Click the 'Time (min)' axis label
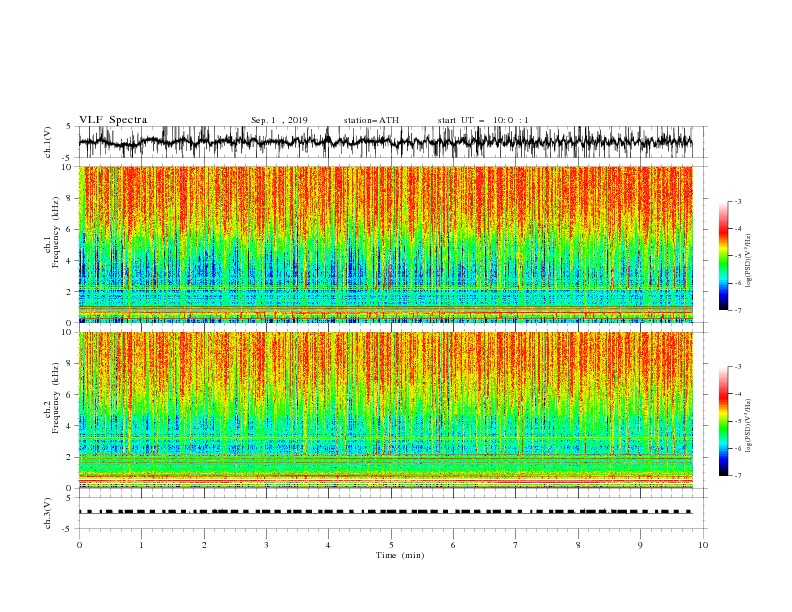This screenshot has height=612, width=792. coord(400,555)
